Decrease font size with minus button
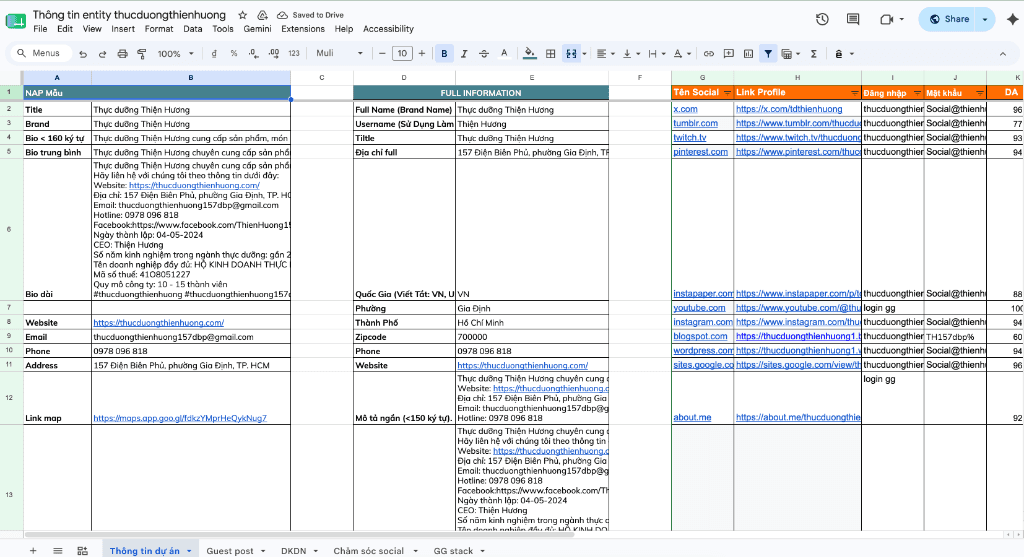 click(382, 54)
